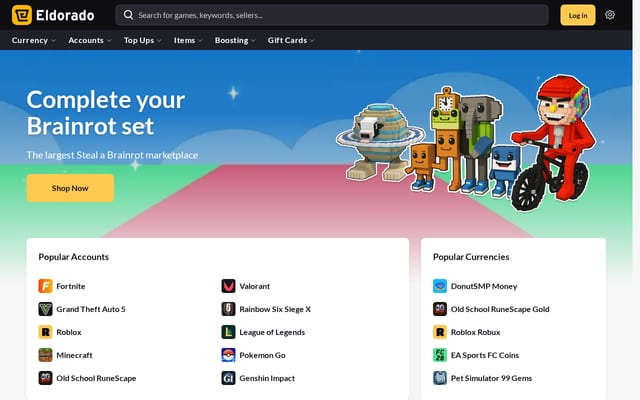Click the Roblox Robux icon
640x400 pixels.
pyautogui.click(x=440, y=332)
